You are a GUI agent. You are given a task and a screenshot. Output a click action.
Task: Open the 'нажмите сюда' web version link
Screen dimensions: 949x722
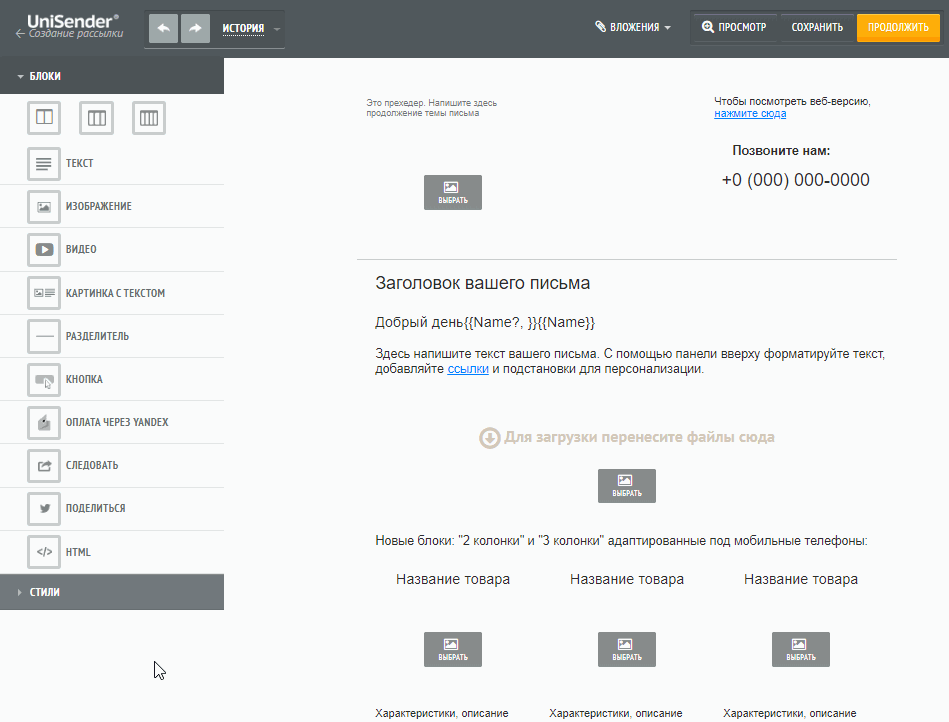750,114
